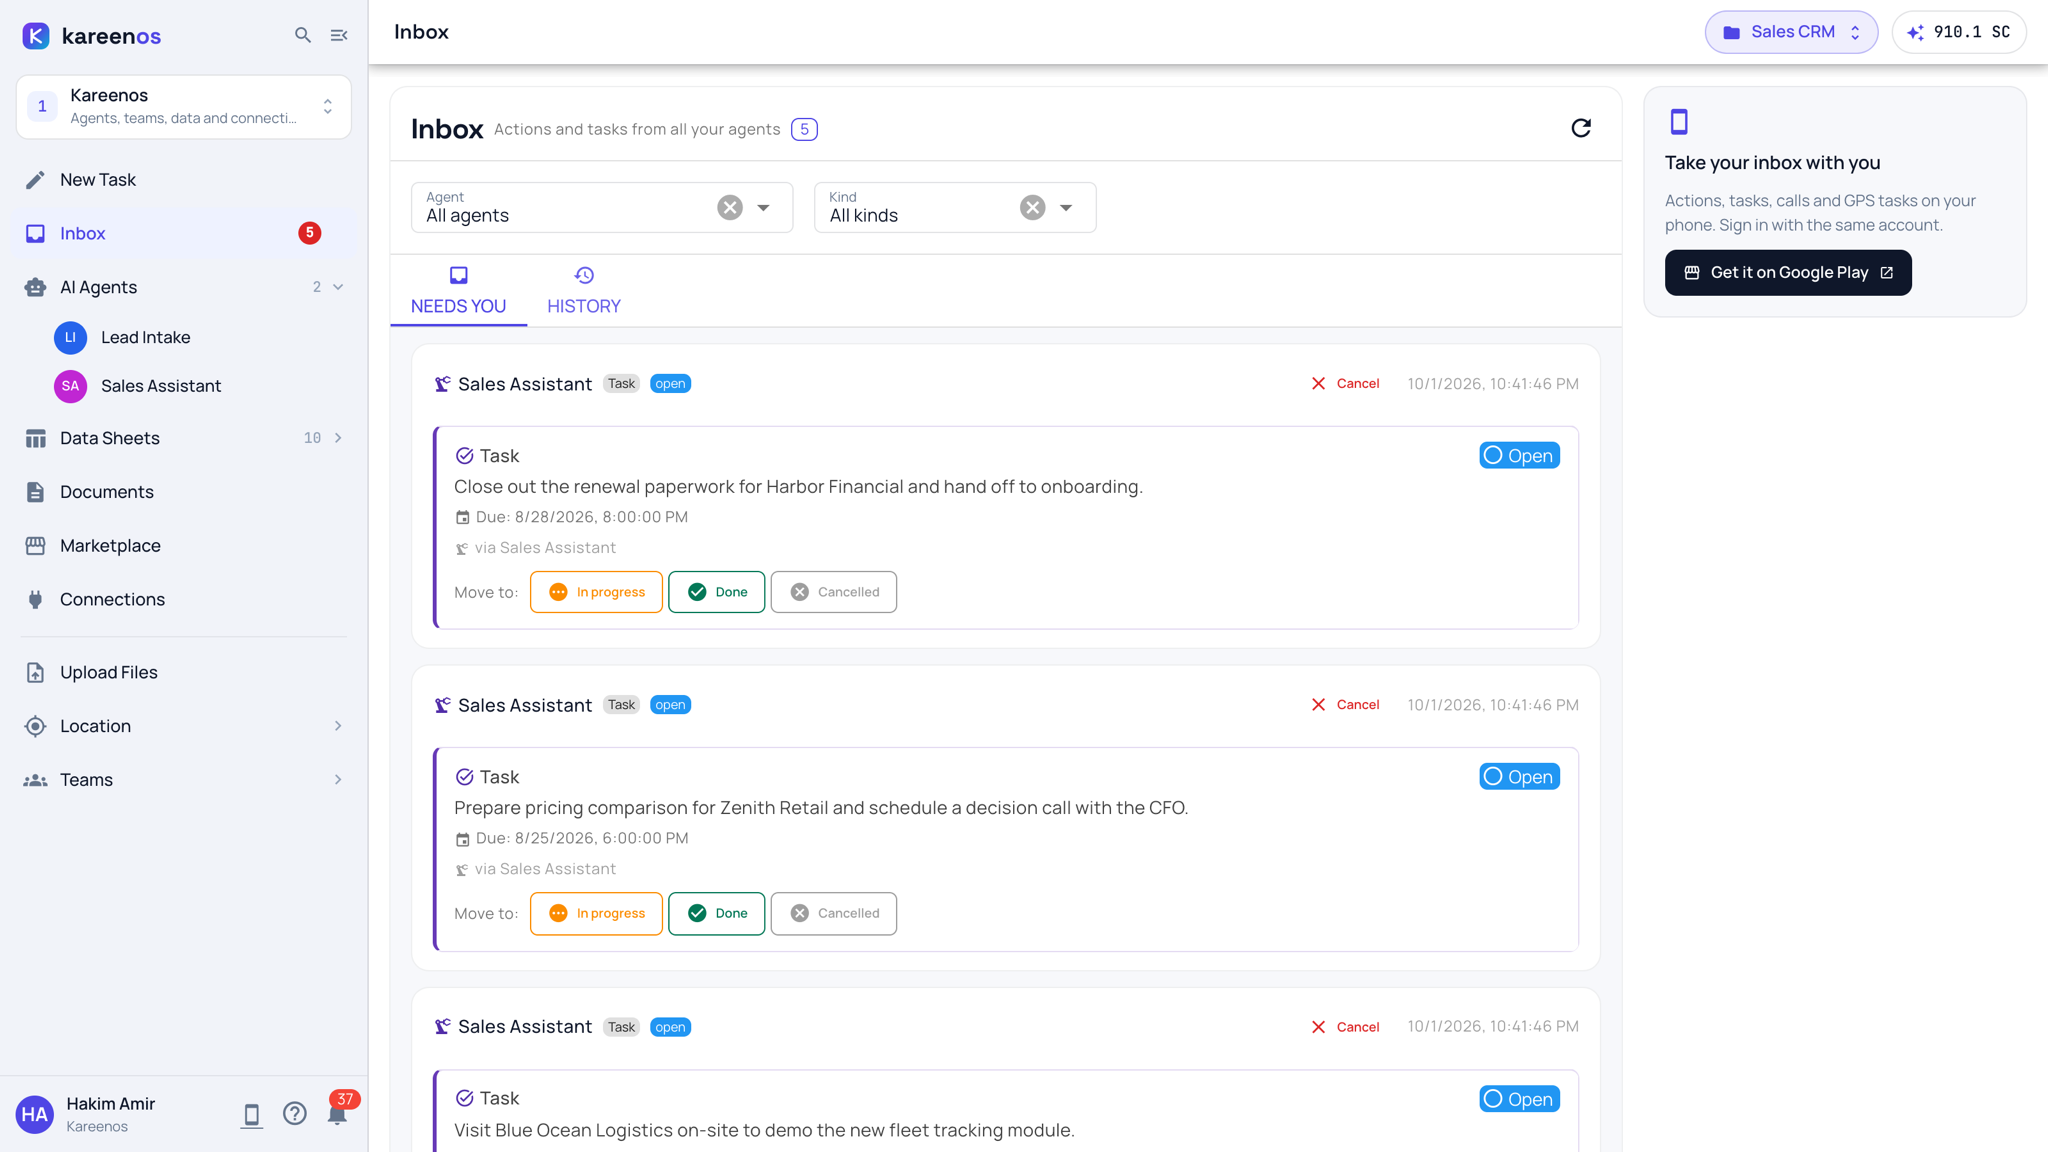The width and height of the screenshot is (2048, 1152).
Task: Expand the Teams menu chevron
Action: click(x=338, y=780)
